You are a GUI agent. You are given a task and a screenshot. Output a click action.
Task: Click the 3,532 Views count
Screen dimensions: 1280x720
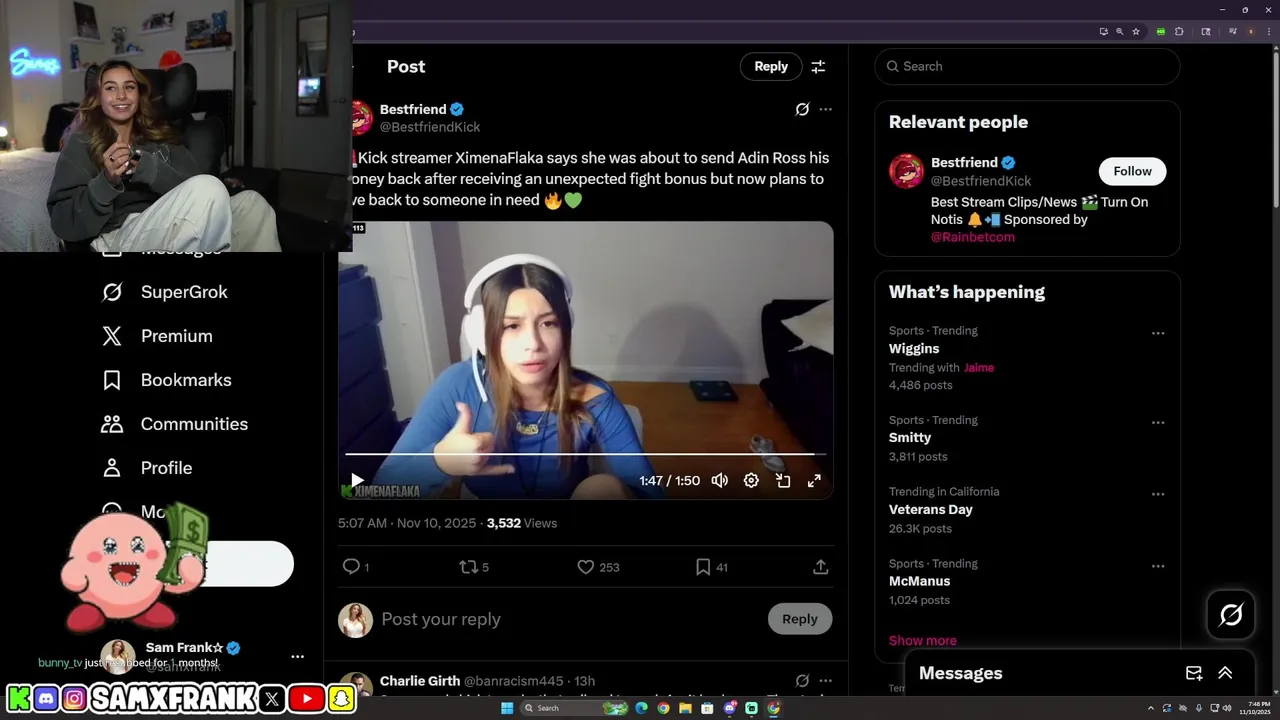pyautogui.click(x=522, y=523)
